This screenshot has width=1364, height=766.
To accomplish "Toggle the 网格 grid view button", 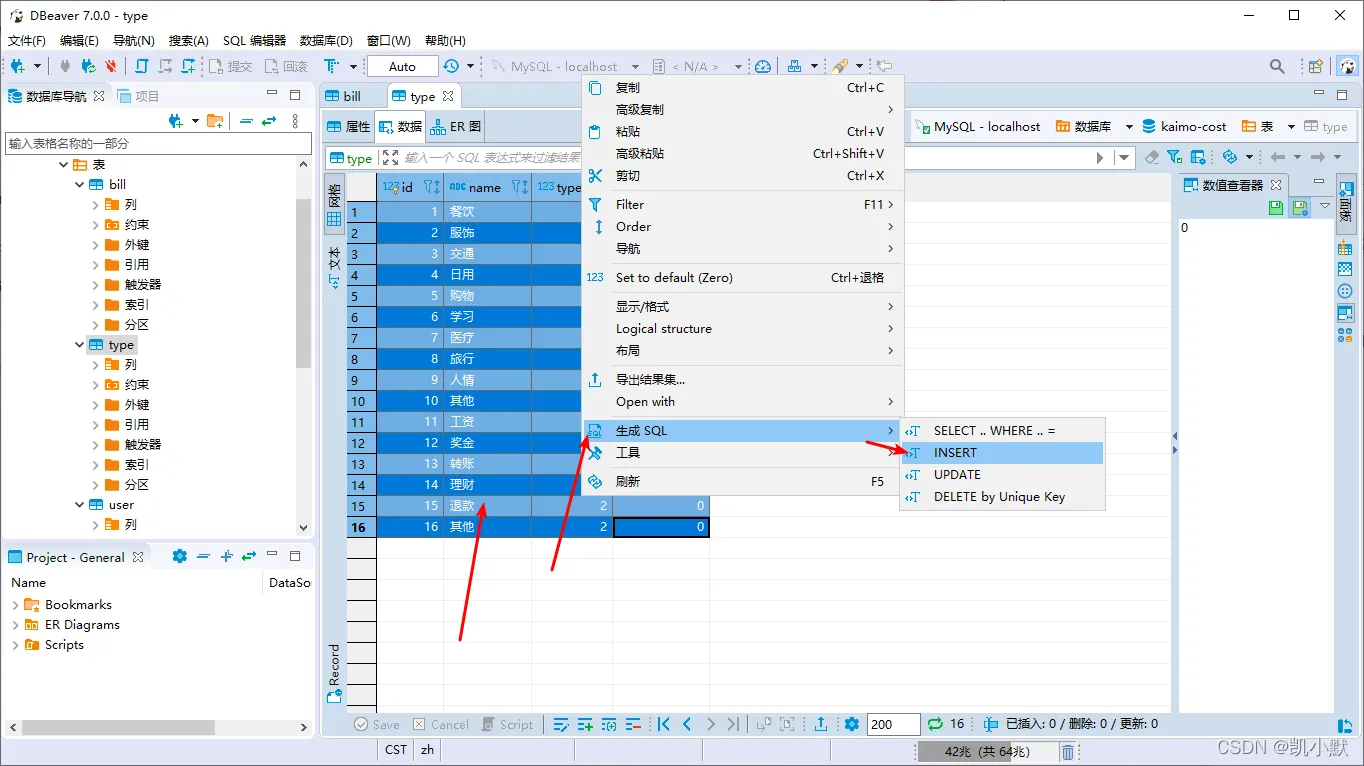I will (x=334, y=204).
